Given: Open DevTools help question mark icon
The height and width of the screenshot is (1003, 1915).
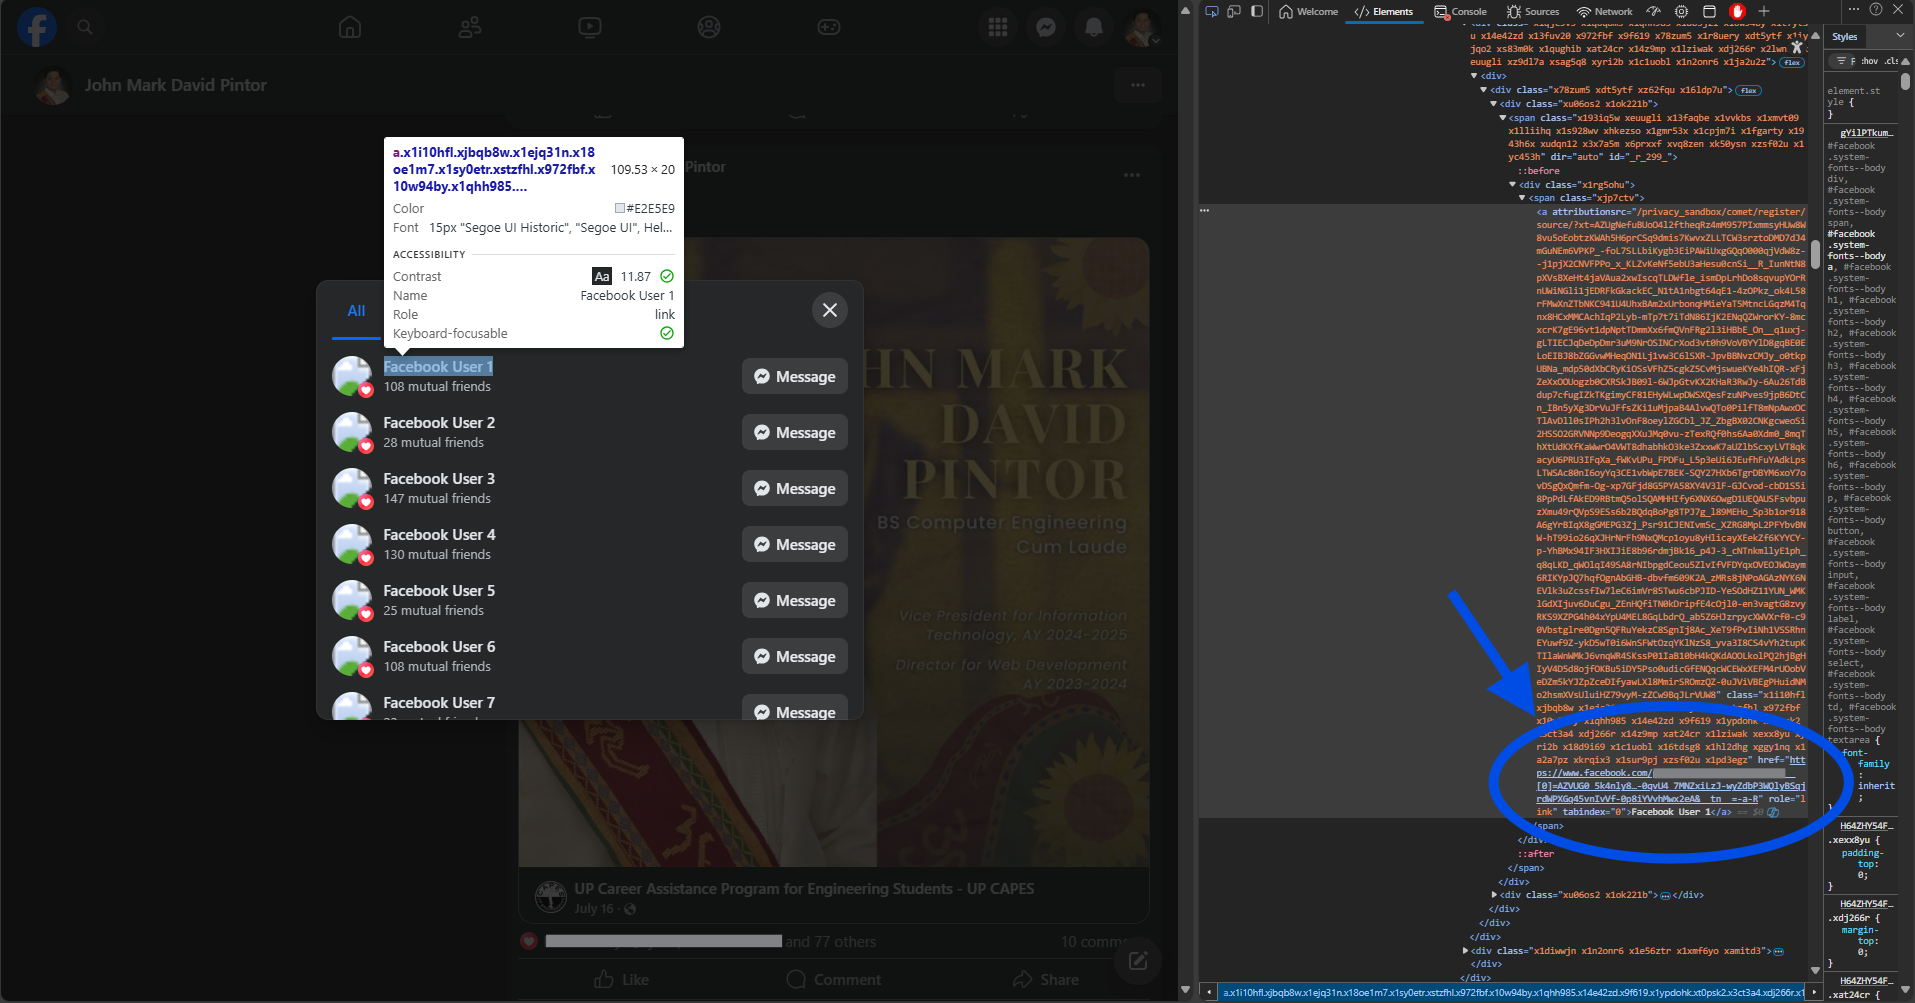Looking at the screenshot, I should 1875,10.
